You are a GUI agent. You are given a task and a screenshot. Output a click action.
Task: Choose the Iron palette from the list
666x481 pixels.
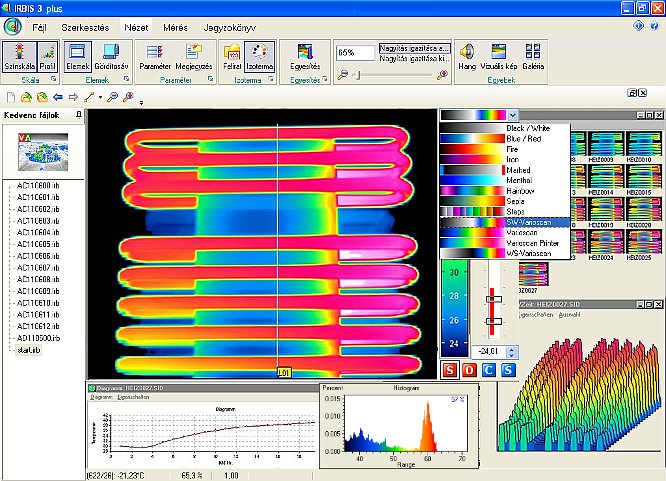point(512,159)
